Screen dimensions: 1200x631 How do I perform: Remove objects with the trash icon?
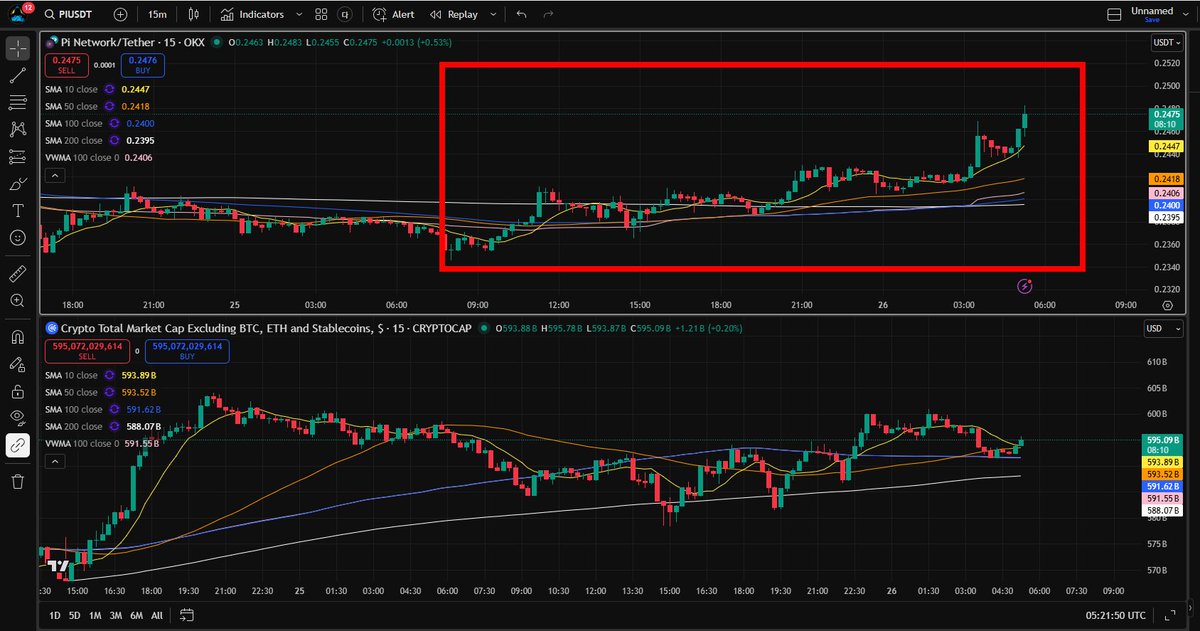click(x=18, y=482)
